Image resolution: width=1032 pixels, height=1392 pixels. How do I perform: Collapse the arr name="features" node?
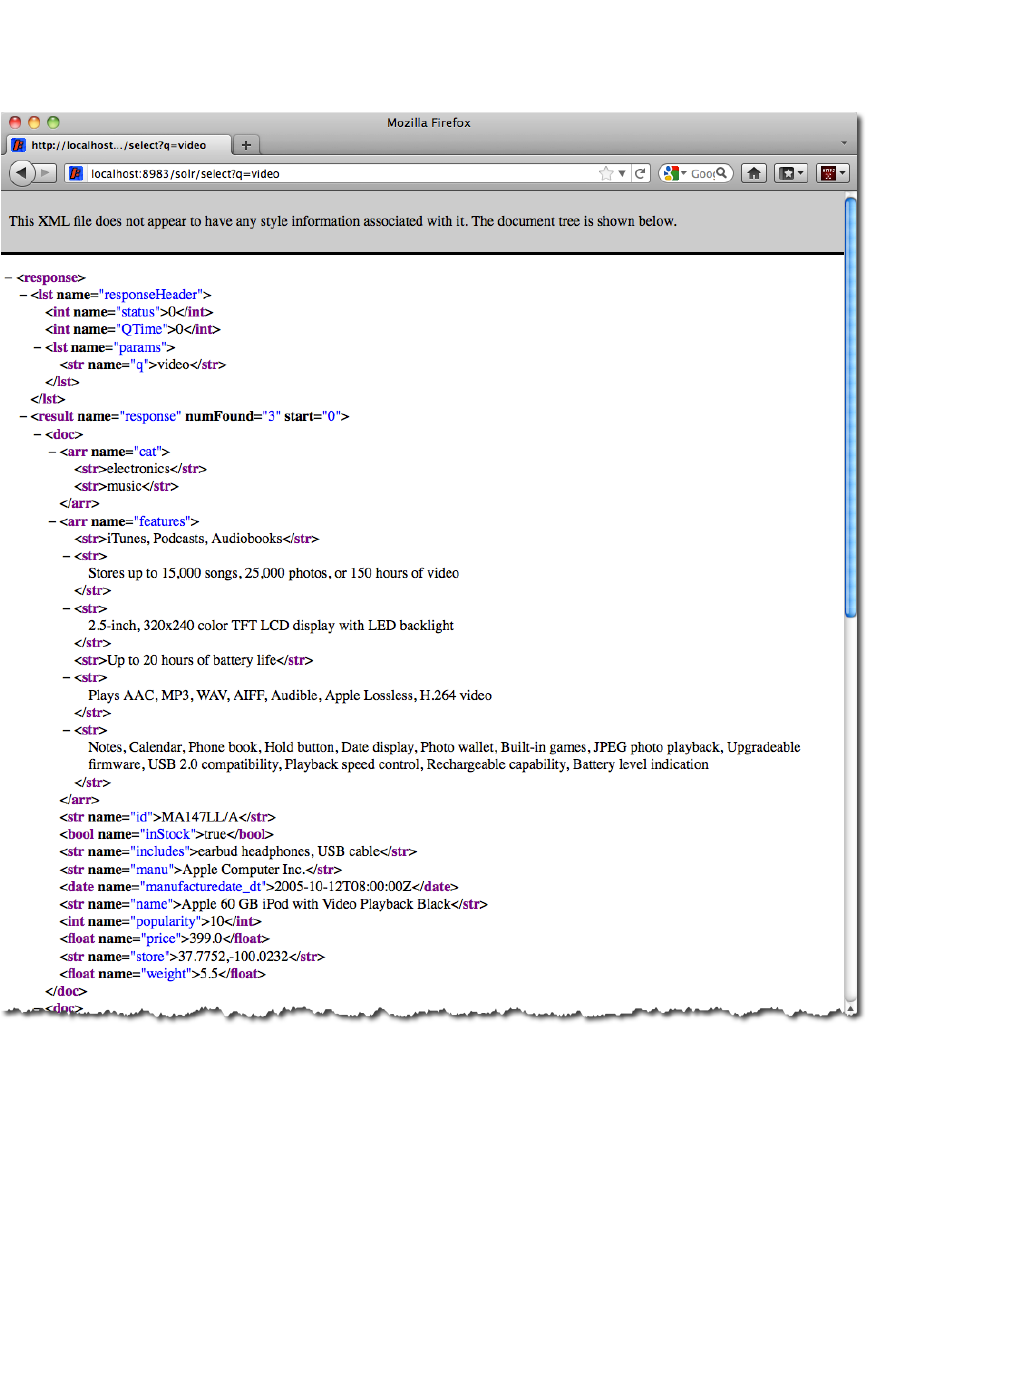click(x=52, y=522)
